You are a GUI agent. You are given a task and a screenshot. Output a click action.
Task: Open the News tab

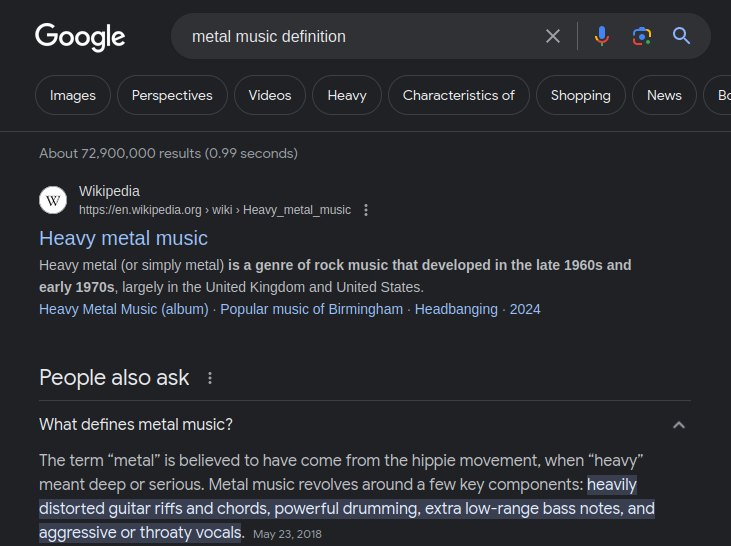point(664,95)
